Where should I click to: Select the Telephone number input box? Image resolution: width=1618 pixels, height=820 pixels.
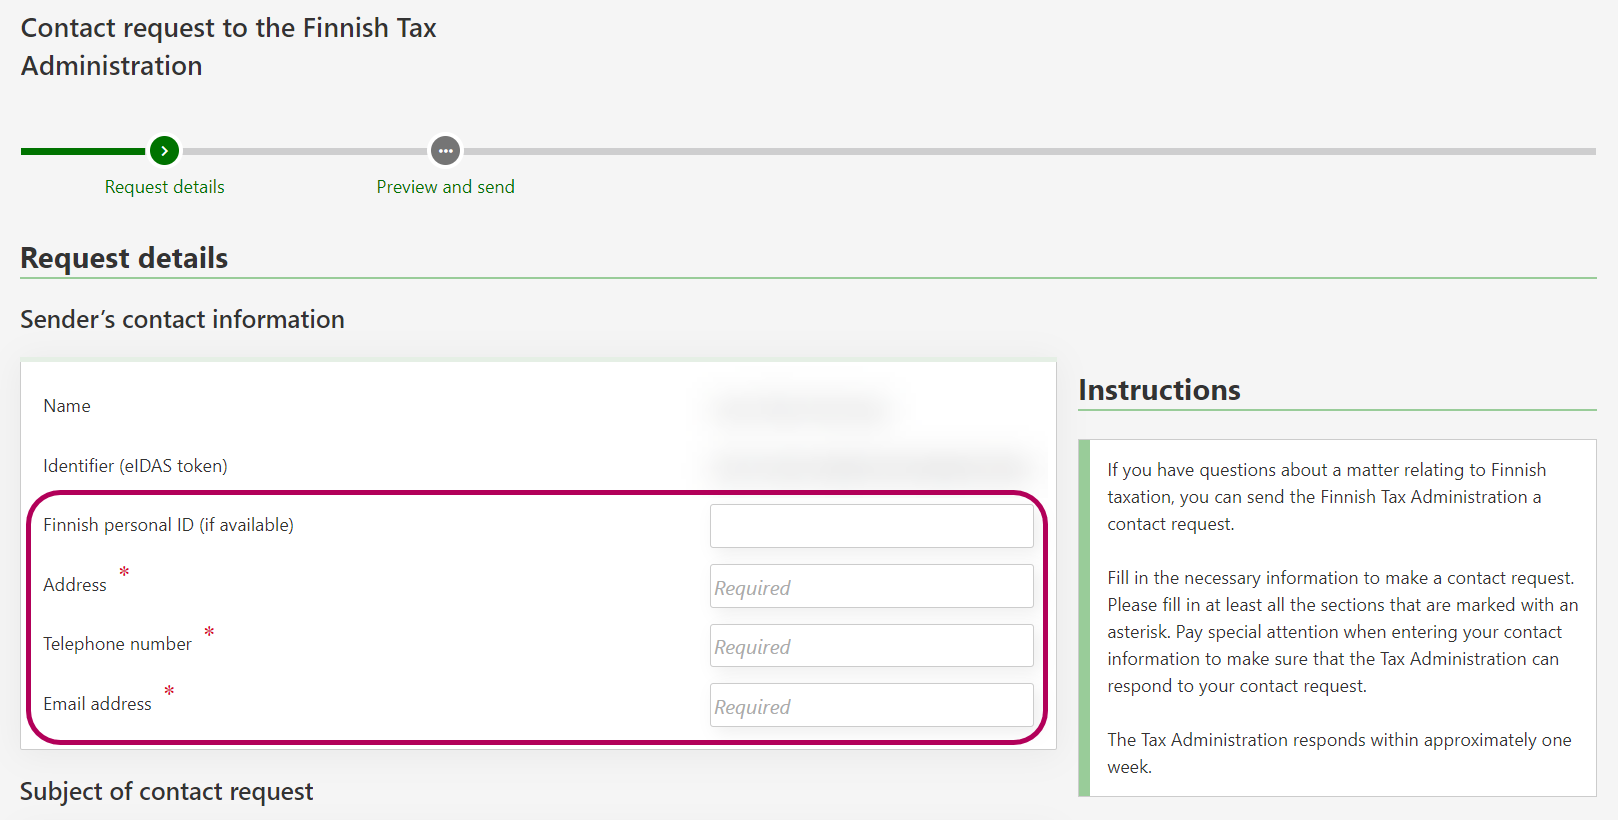click(x=871, y=646)
